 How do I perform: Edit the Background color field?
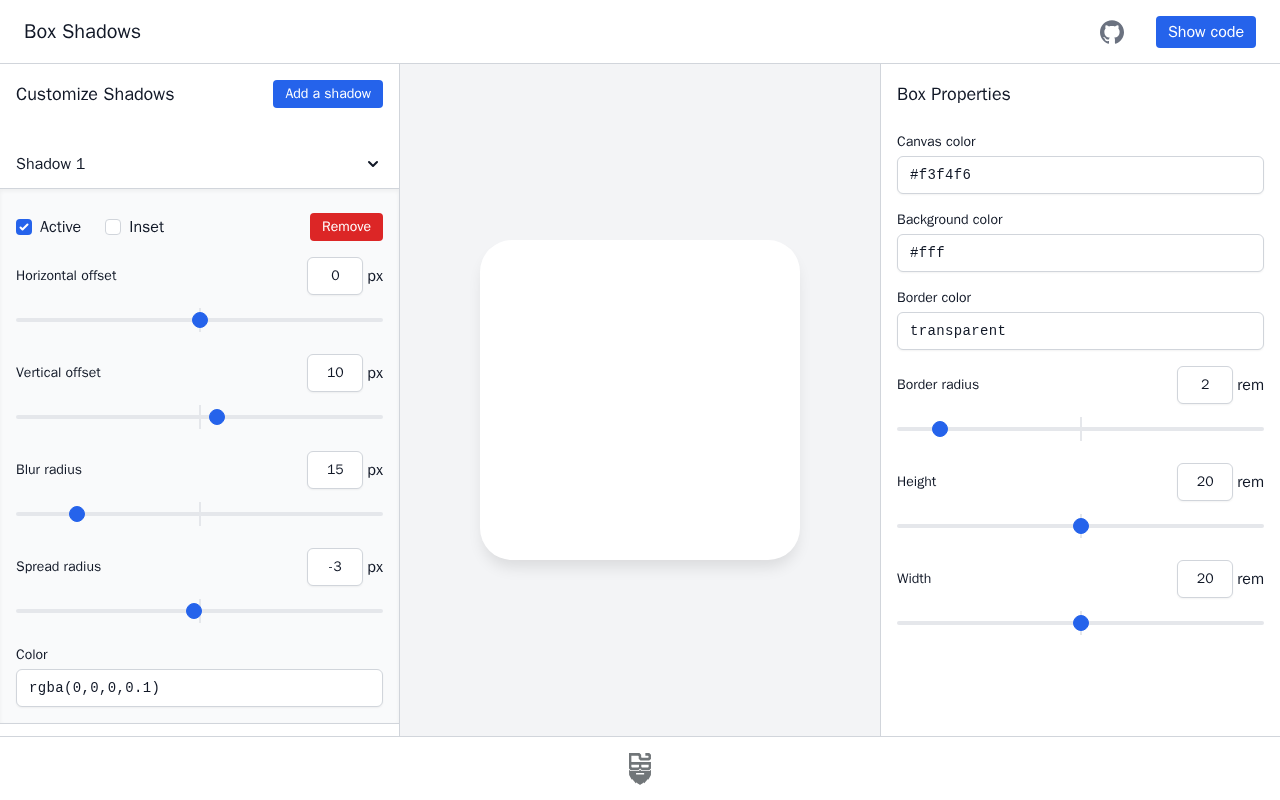pos(1080,253)
